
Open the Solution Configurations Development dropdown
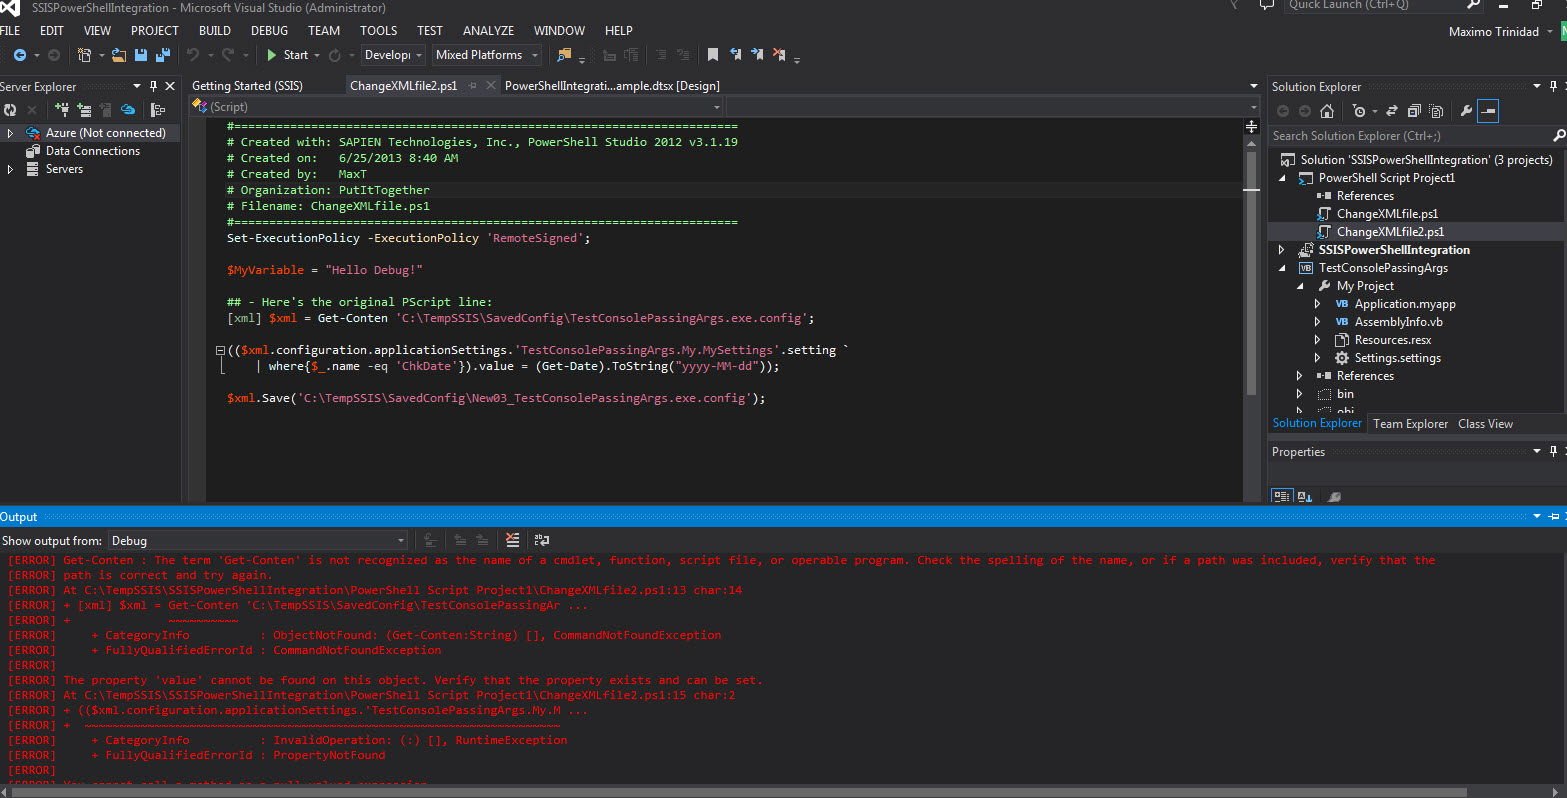(393, 55)
